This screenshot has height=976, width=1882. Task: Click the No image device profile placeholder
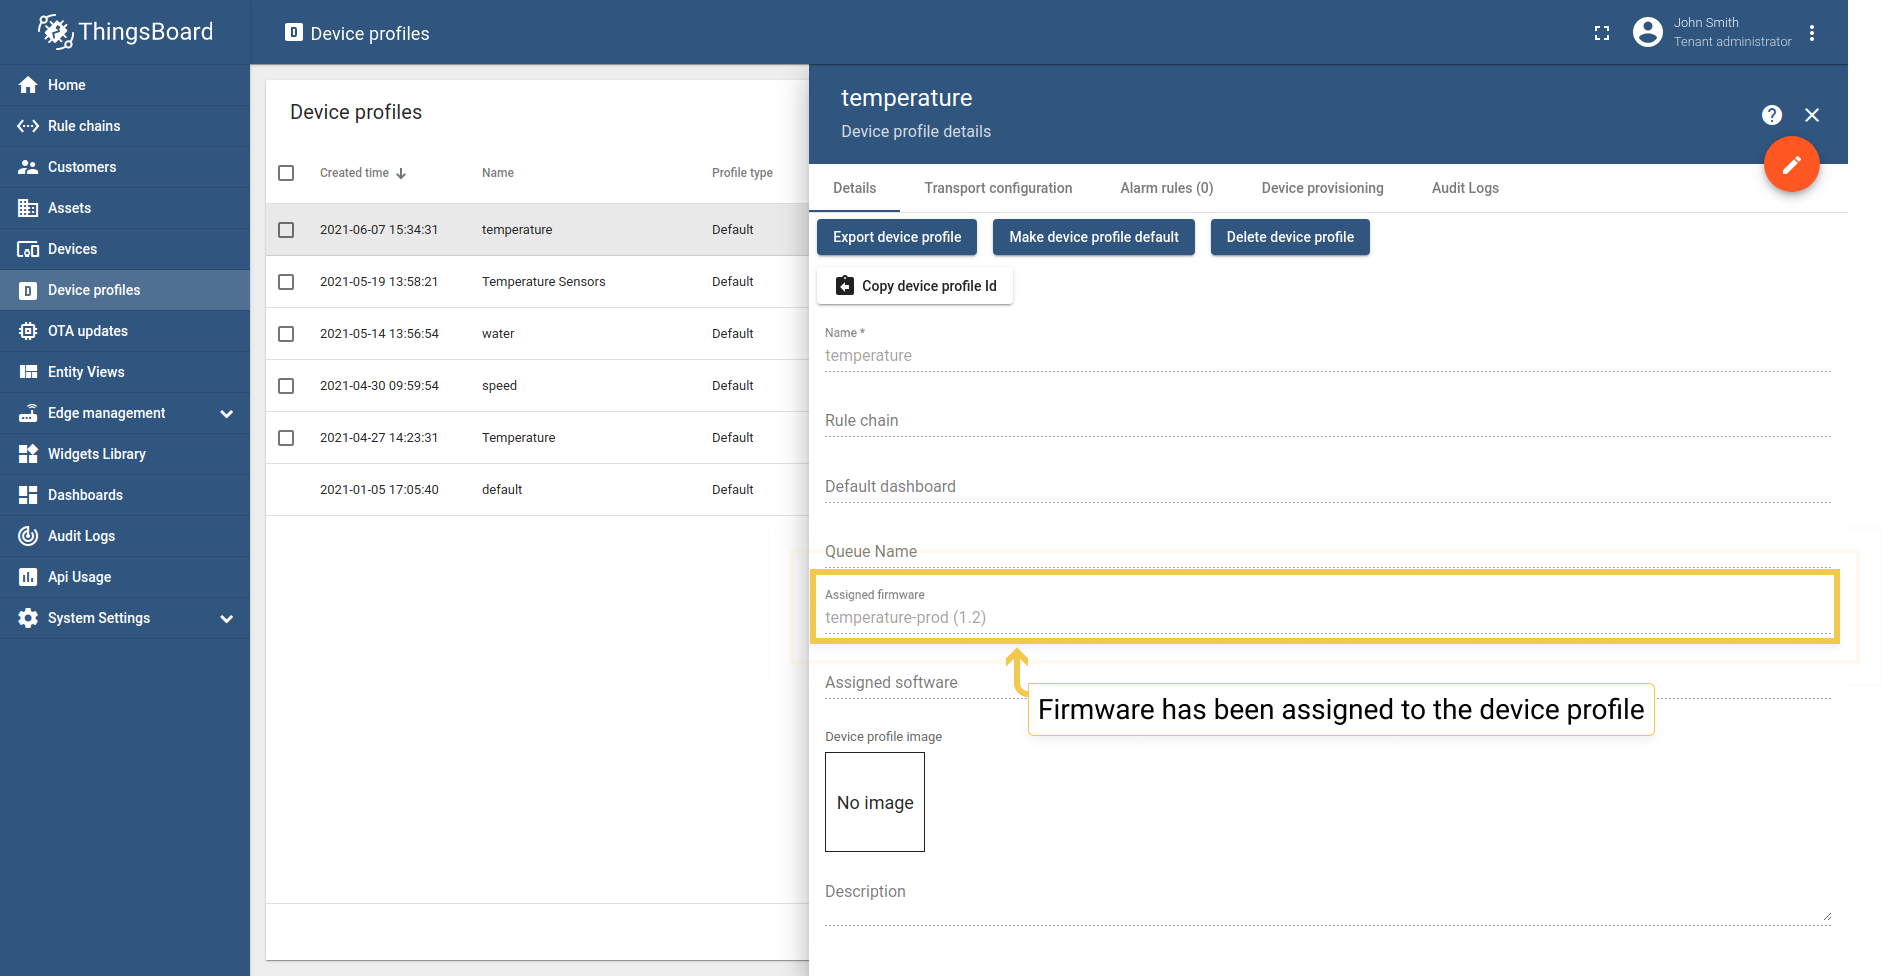pyautogui.click(x=874, y=802)
